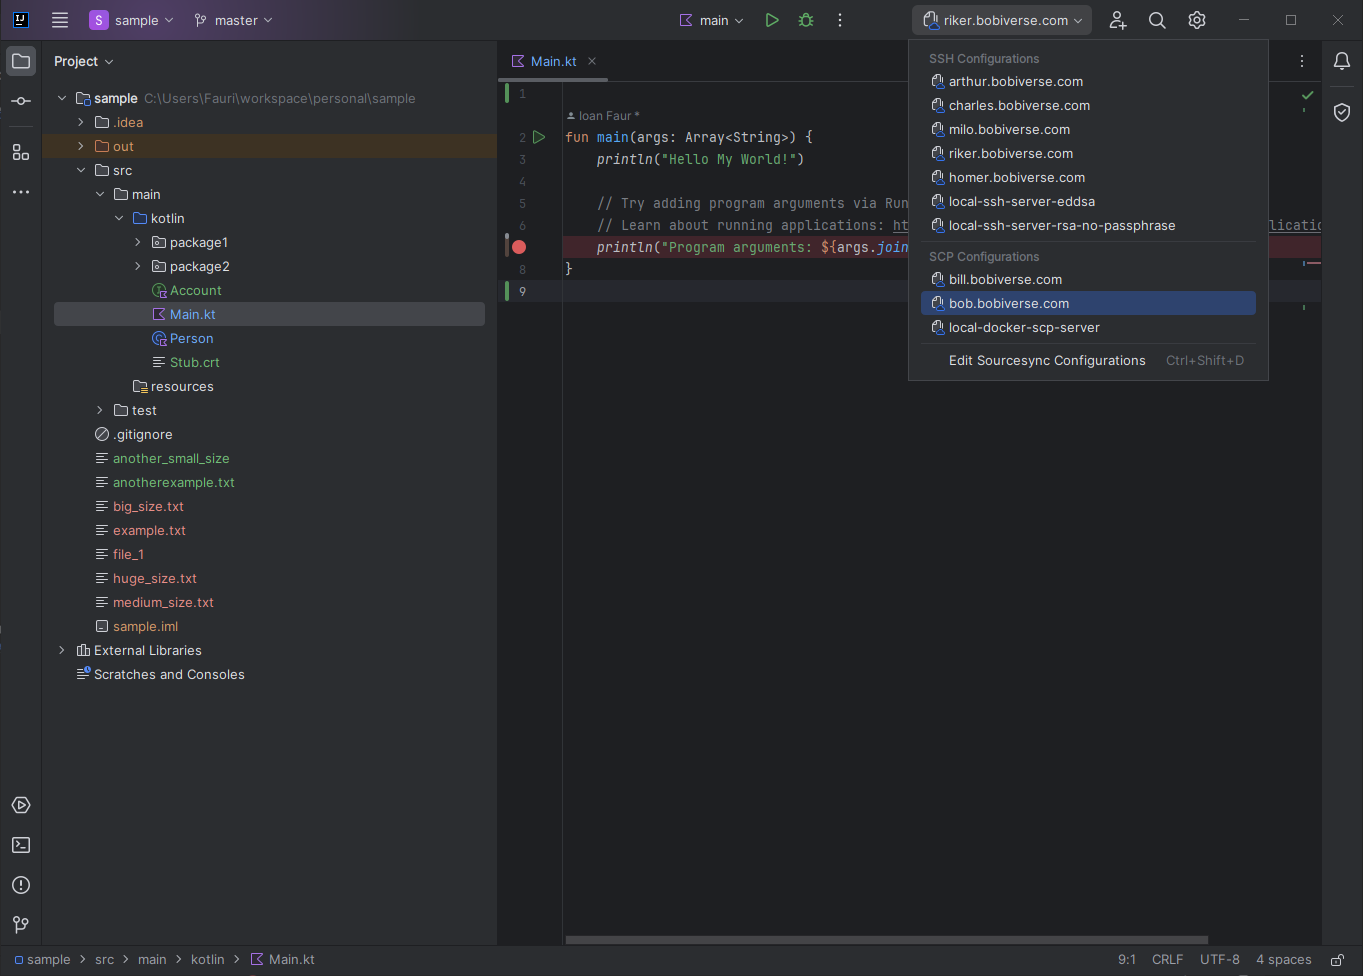Expand package2 in the tree
The image size is (1363, 976).
pos(138,266)
